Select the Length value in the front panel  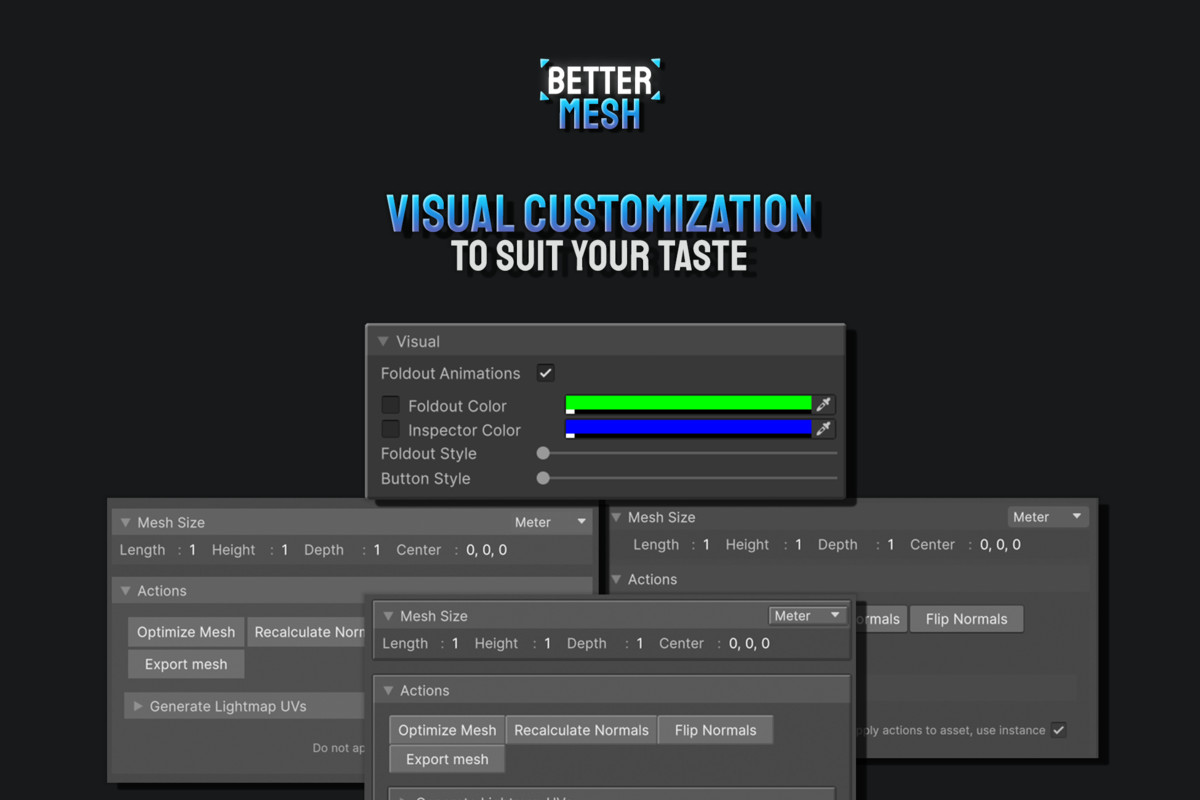(x=455, y=644)
